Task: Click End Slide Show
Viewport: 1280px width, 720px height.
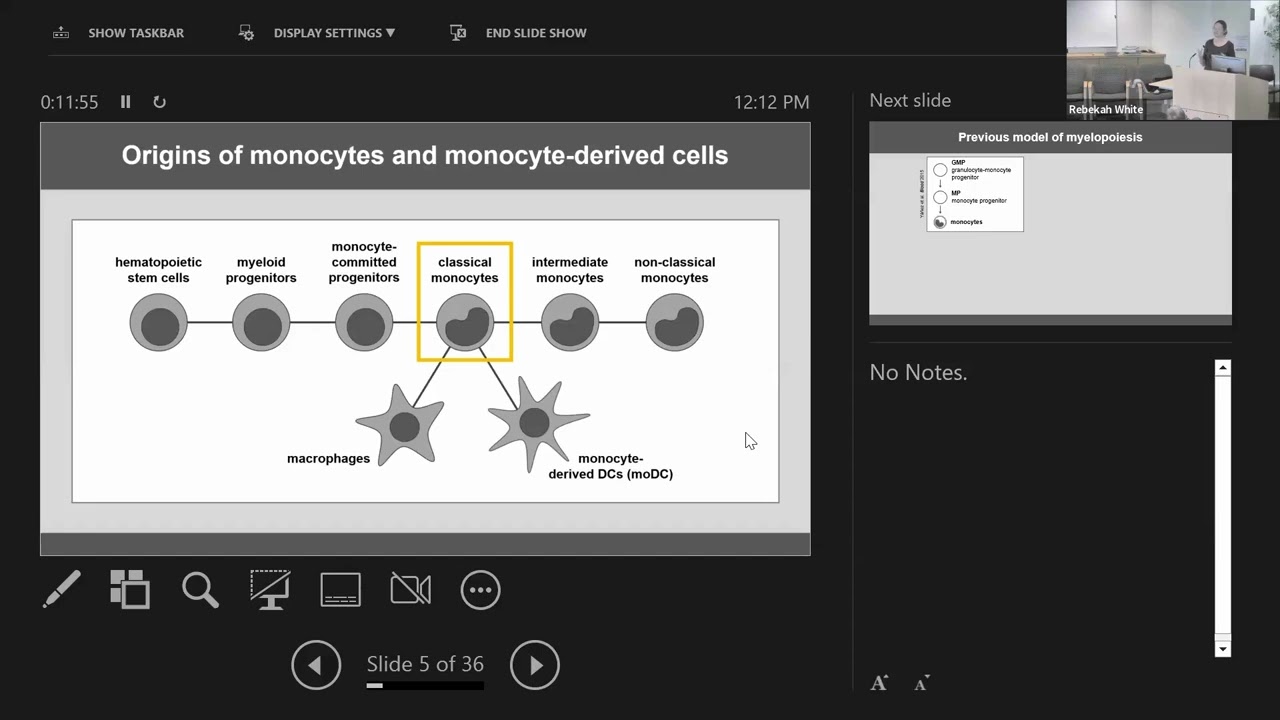Action: 518,33
